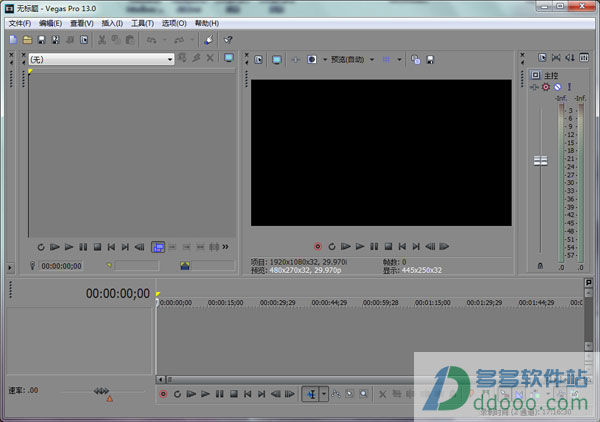Open the trimmer media dropdown showing (无)
Viewport: 600px width, 422px height.
tap(101, 59)
